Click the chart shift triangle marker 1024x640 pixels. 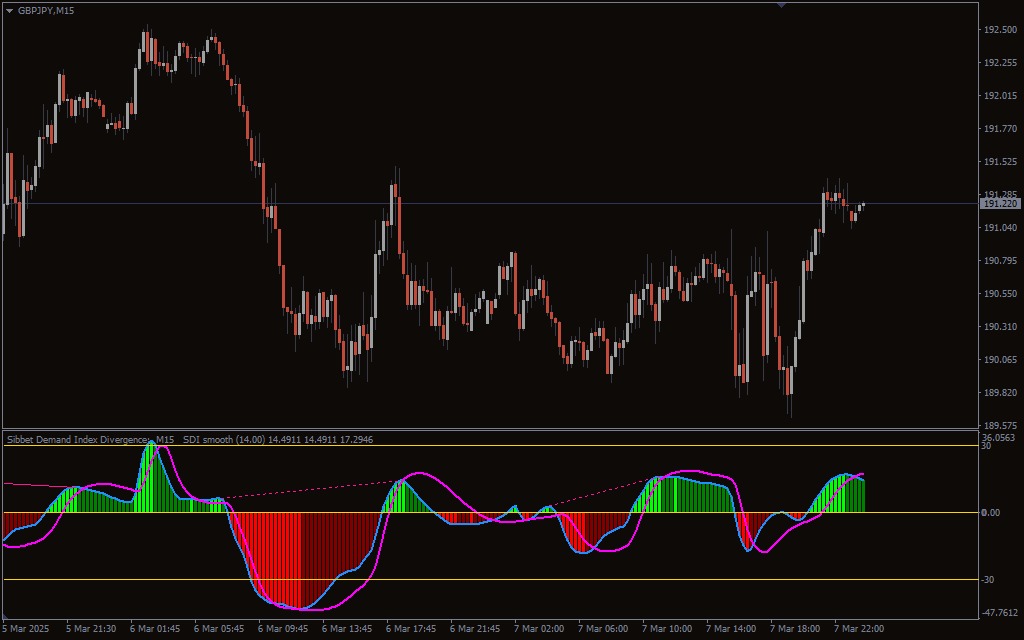point(781,5)
